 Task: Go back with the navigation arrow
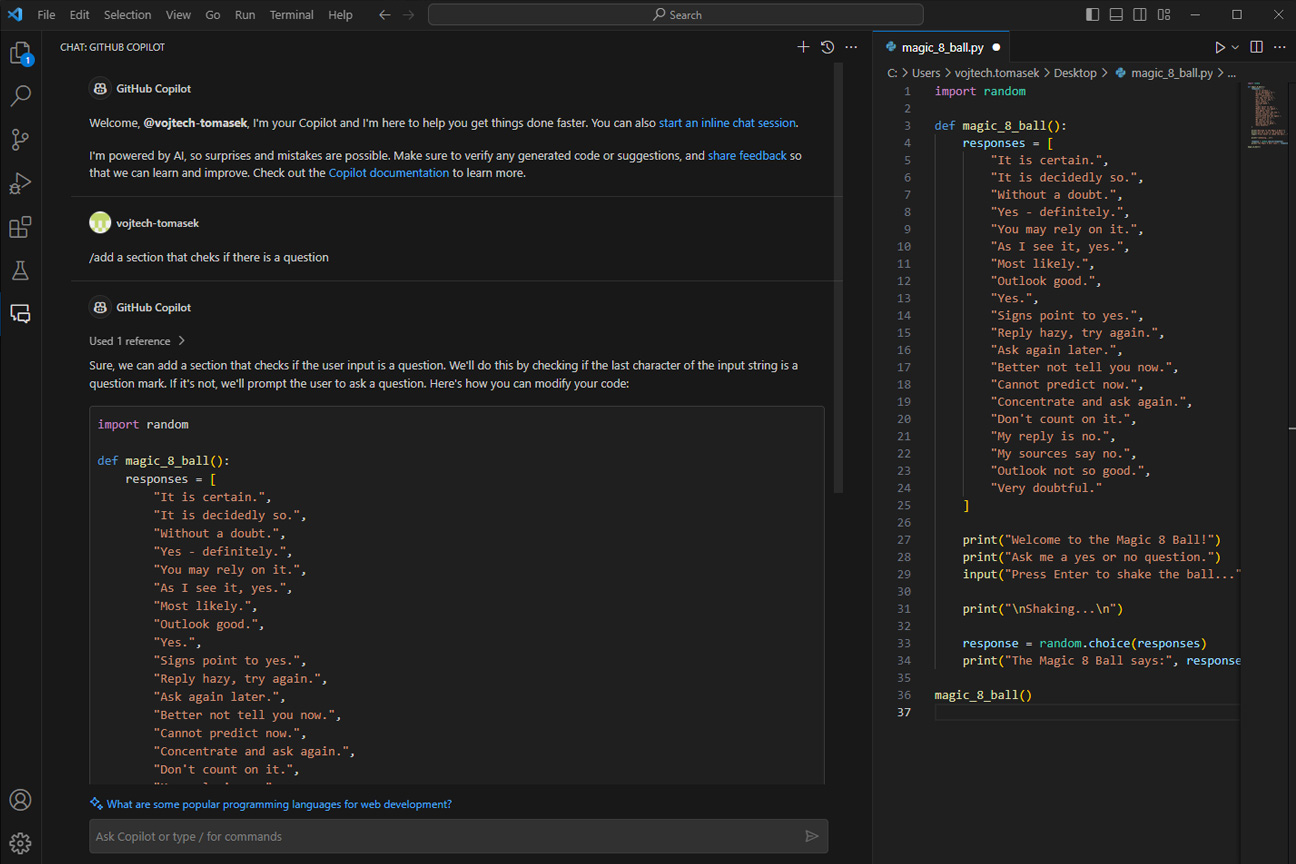coord(385,15)
